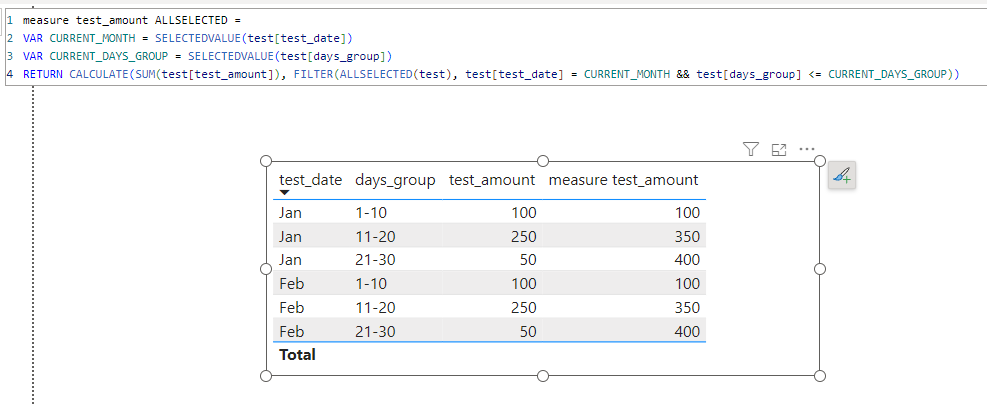
Task: Click days_group 1-10 cell in first Jan row
Action: tap(371, 213)
